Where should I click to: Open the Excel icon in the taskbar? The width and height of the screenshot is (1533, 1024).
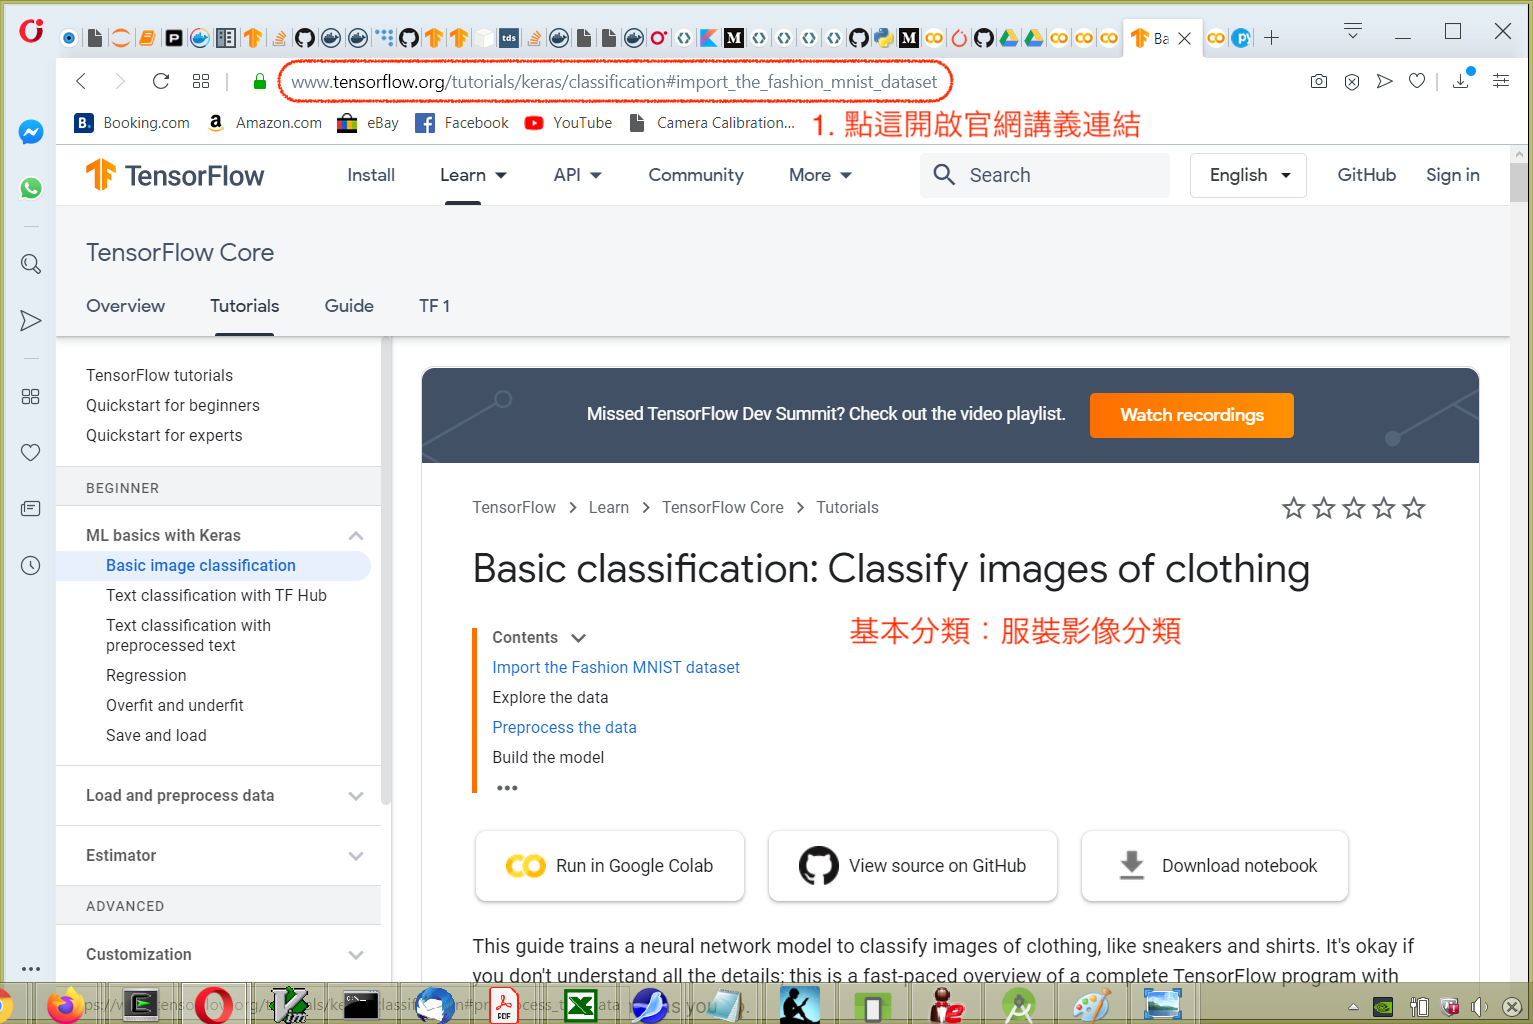pyautogui.click(x=581, y=1004)
